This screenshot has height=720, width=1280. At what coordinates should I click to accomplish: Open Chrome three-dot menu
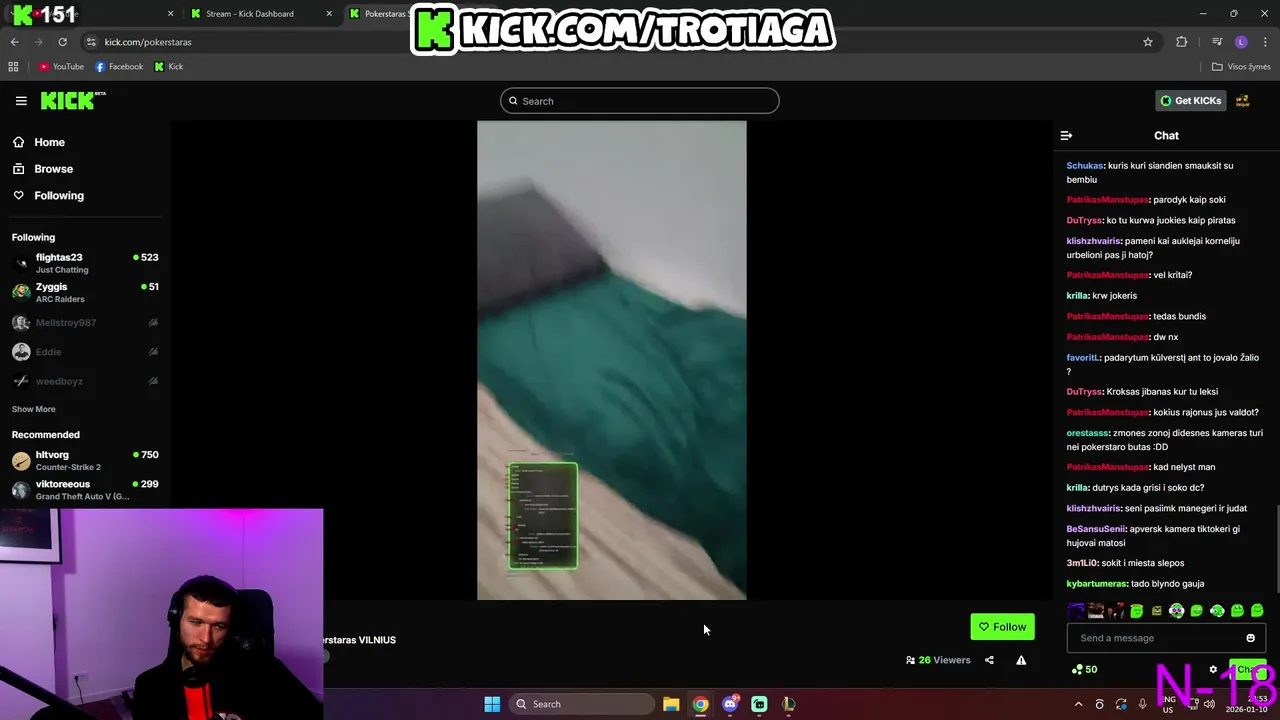click(x=1265, y=42)
